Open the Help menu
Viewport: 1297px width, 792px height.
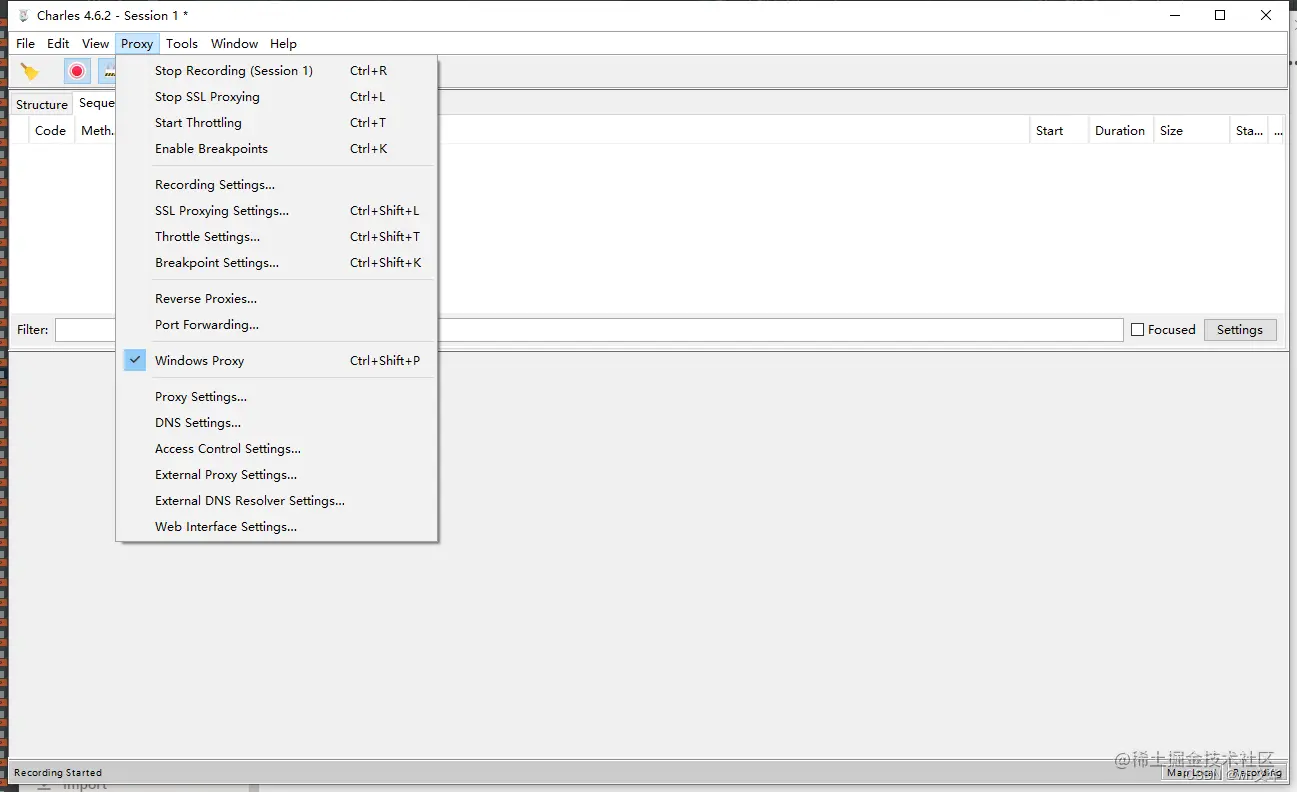[x=283, y=44]
